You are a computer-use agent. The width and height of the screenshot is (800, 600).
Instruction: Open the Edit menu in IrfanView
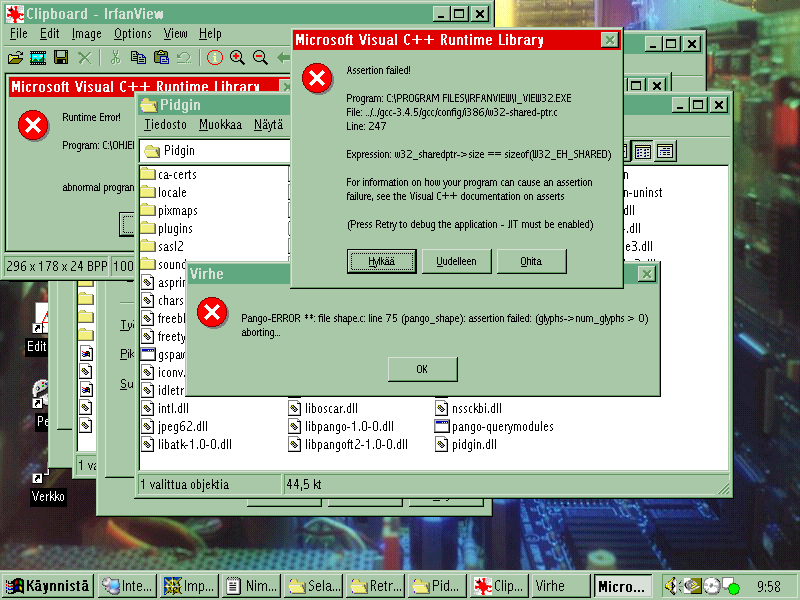49,34
